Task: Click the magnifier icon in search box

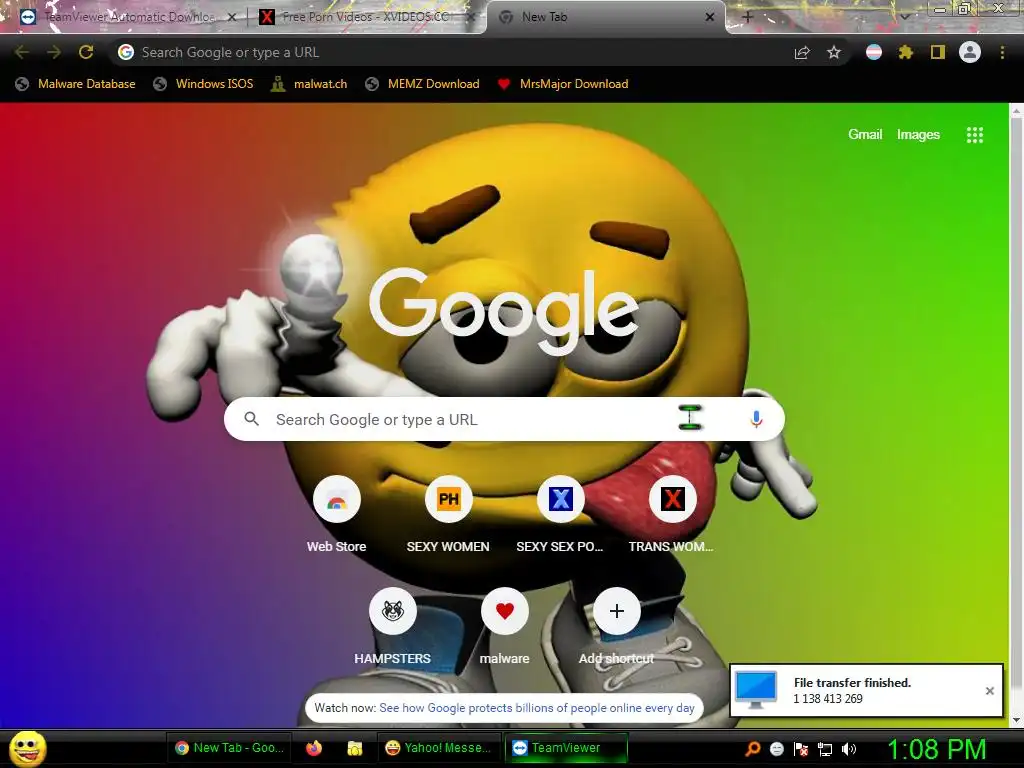Action: 251,419
